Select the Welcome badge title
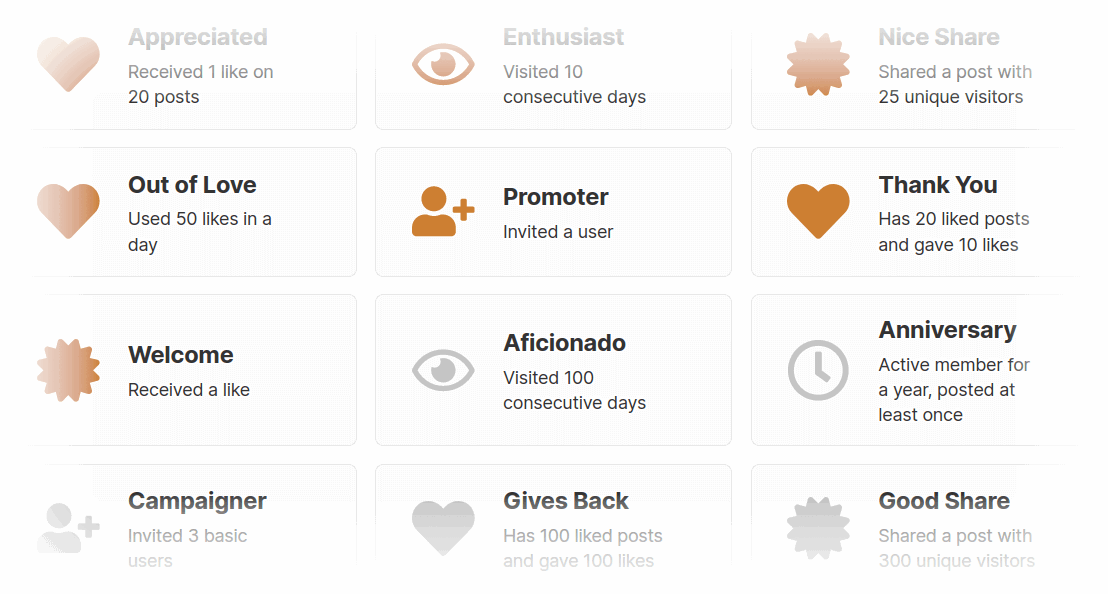Viewport: 1108px width, 594px height. click(180, 355)
